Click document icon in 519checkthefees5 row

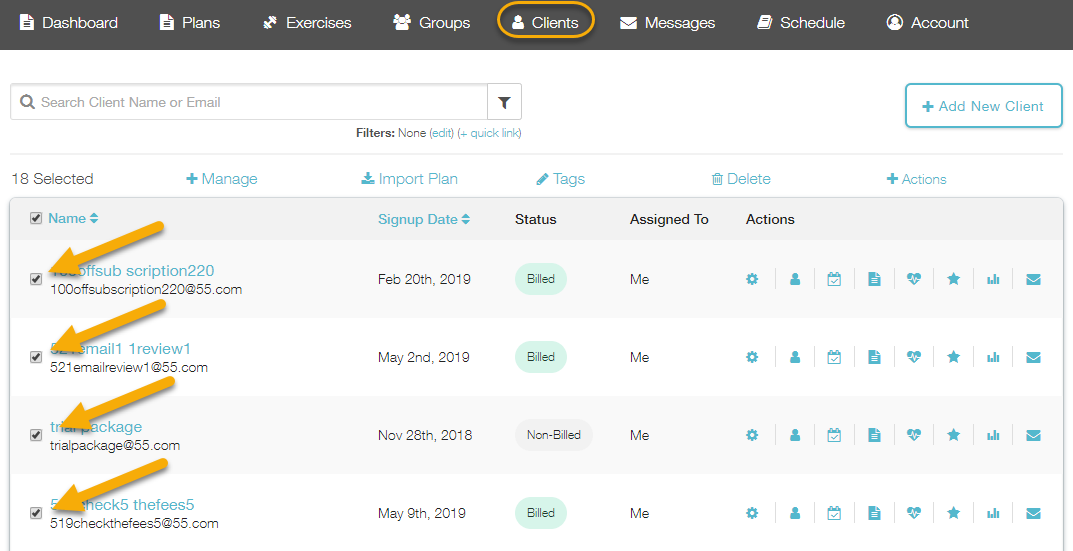coord(874,514)
